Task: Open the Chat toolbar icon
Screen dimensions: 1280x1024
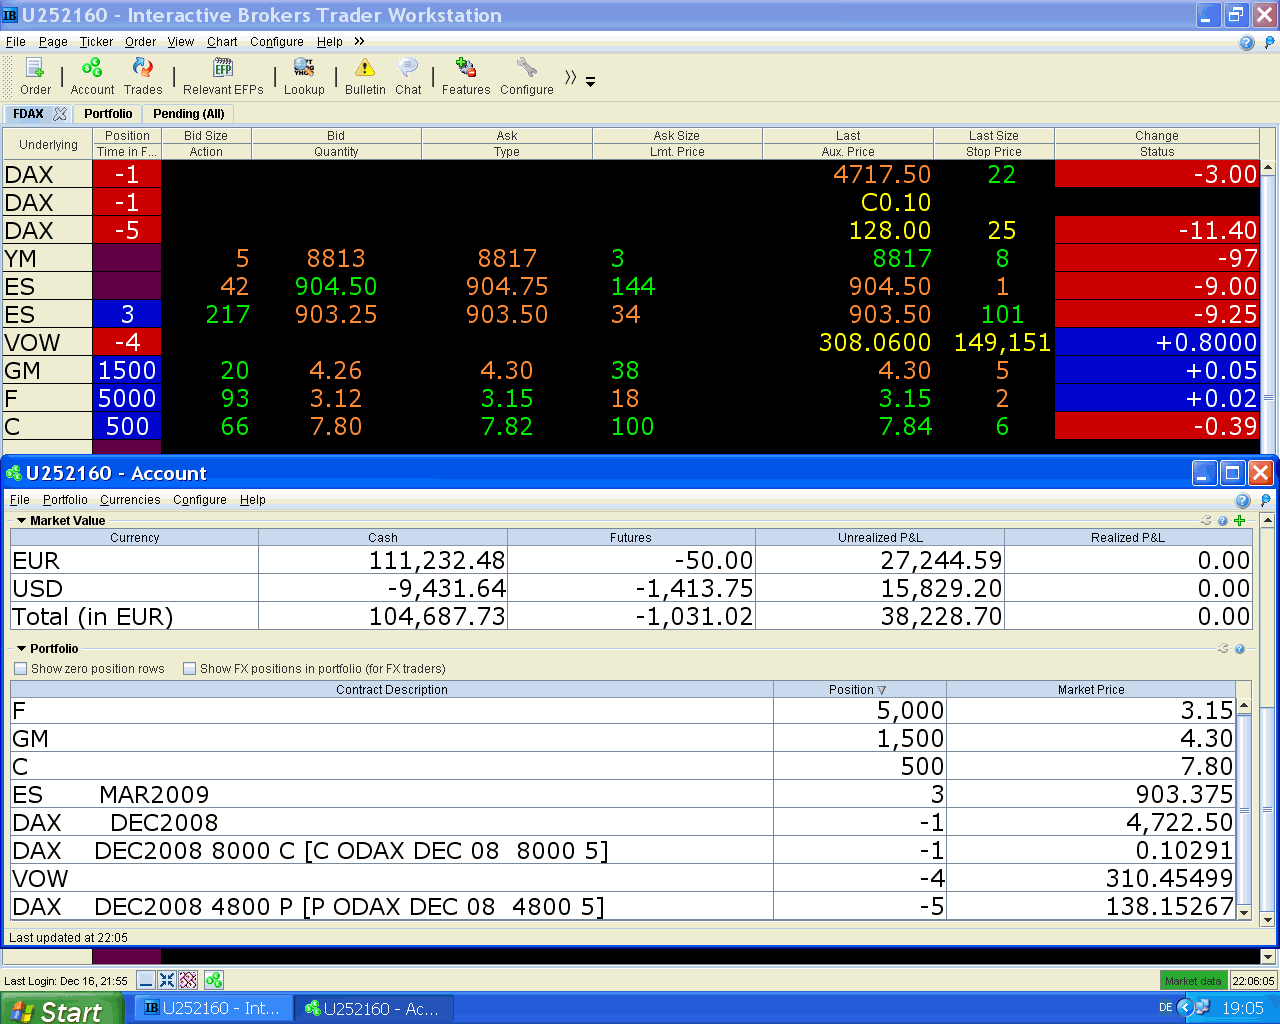Action: pyautogui.click(x=408, y=76)
